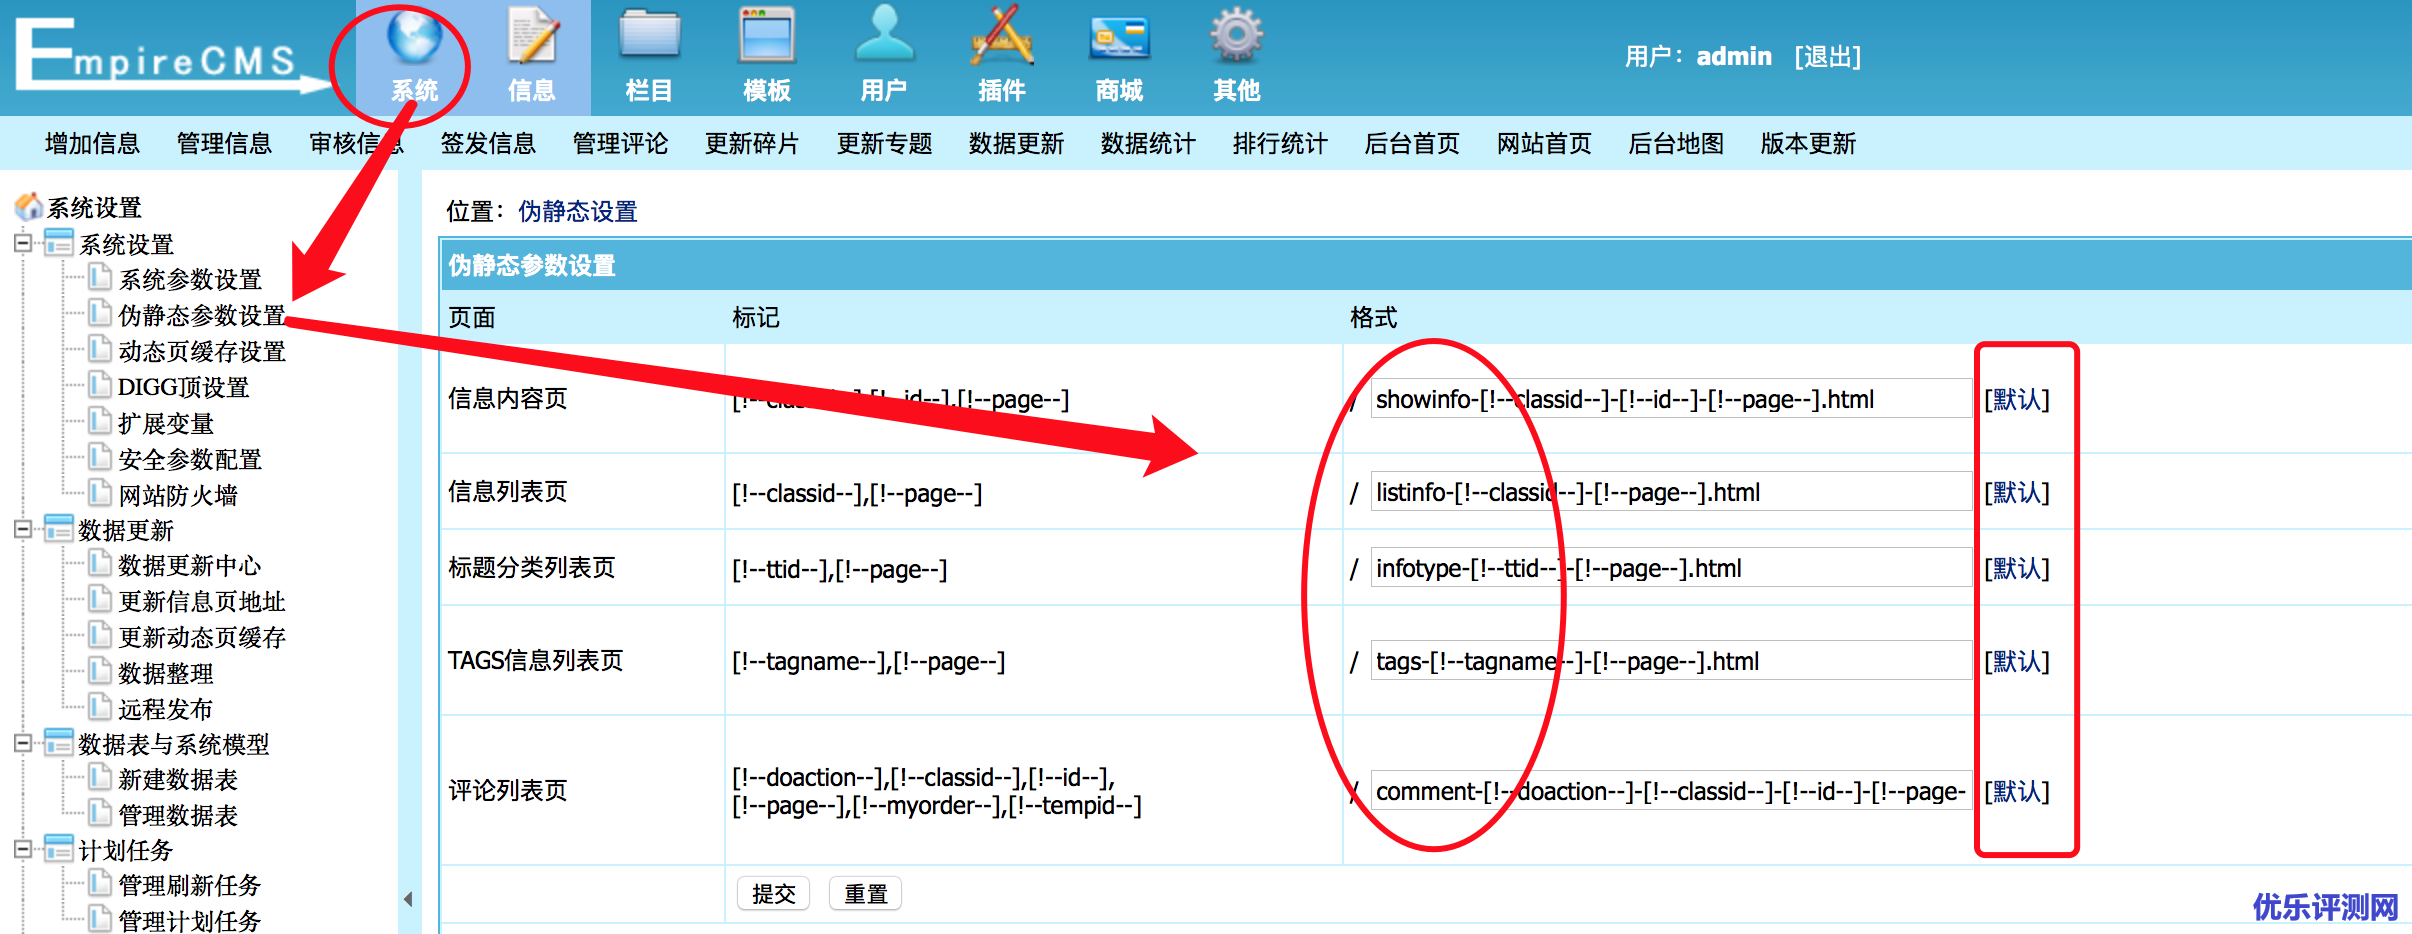Viewport: 2412px width, 934px height.
Task: Restore default for TAGS信息列表页 format
Action: click(x=2017, y=661)
